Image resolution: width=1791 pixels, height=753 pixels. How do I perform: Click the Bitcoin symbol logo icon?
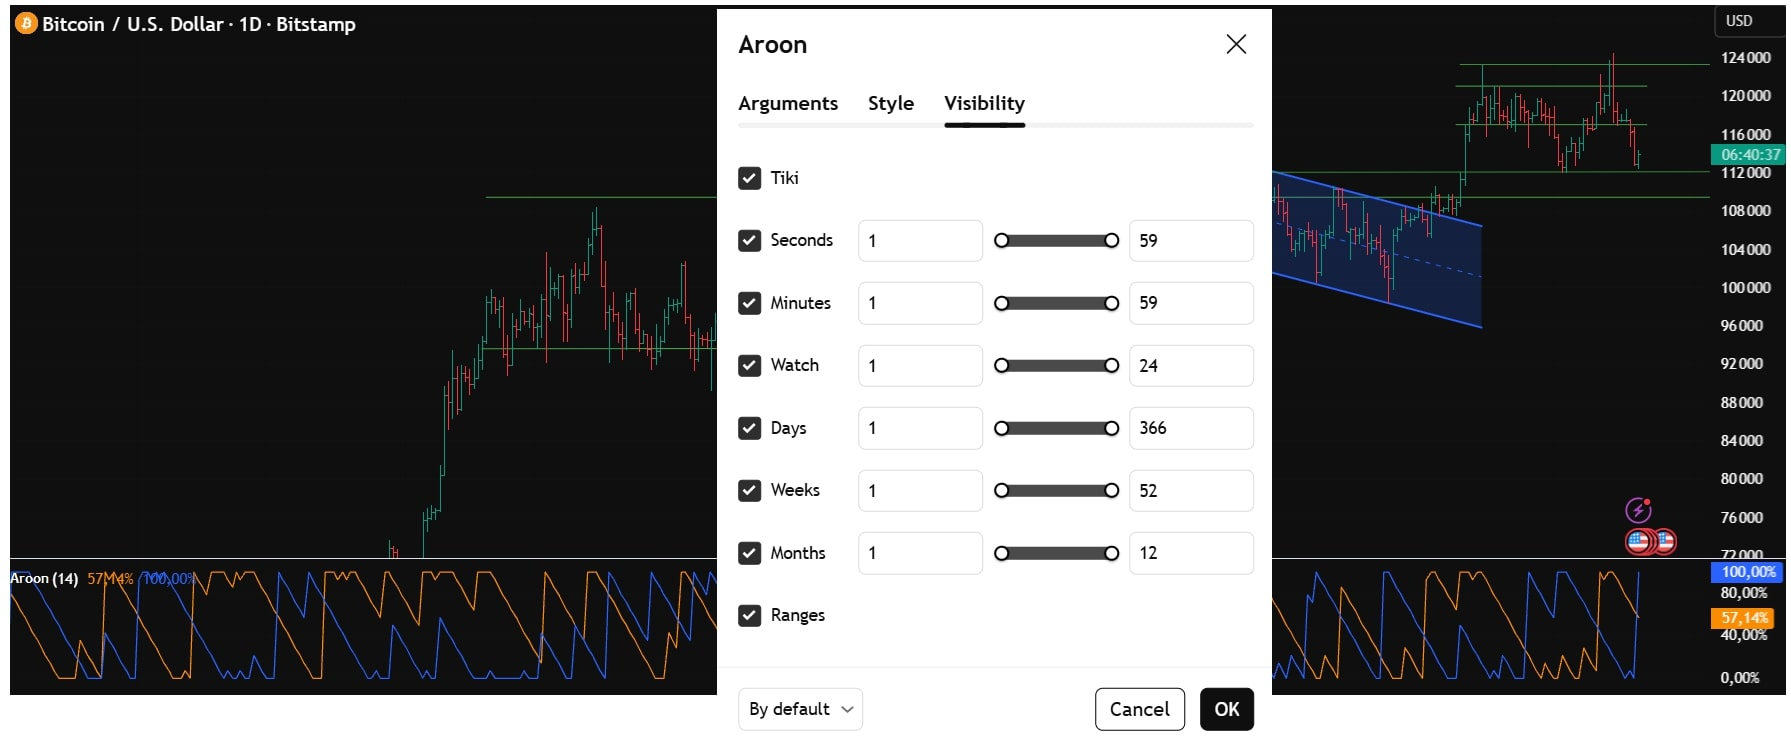pos(26,24)
